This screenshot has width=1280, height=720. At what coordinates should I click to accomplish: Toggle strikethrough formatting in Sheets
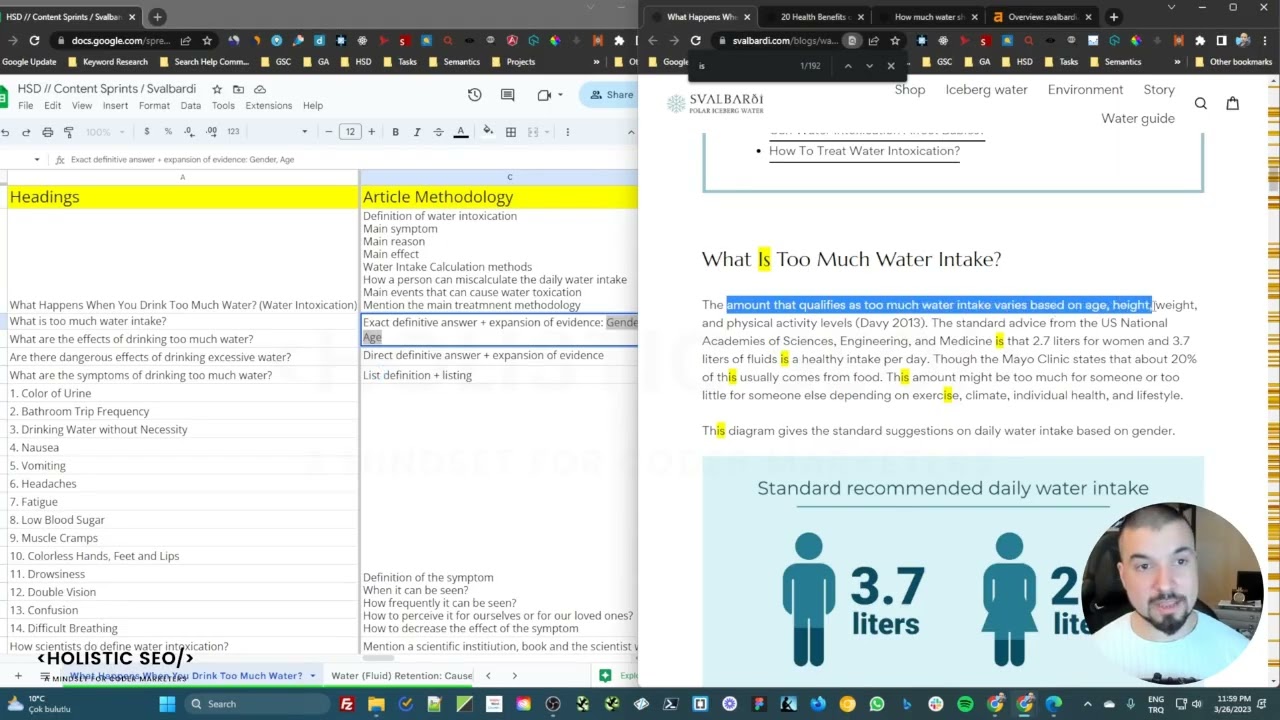tap(438, 132)
